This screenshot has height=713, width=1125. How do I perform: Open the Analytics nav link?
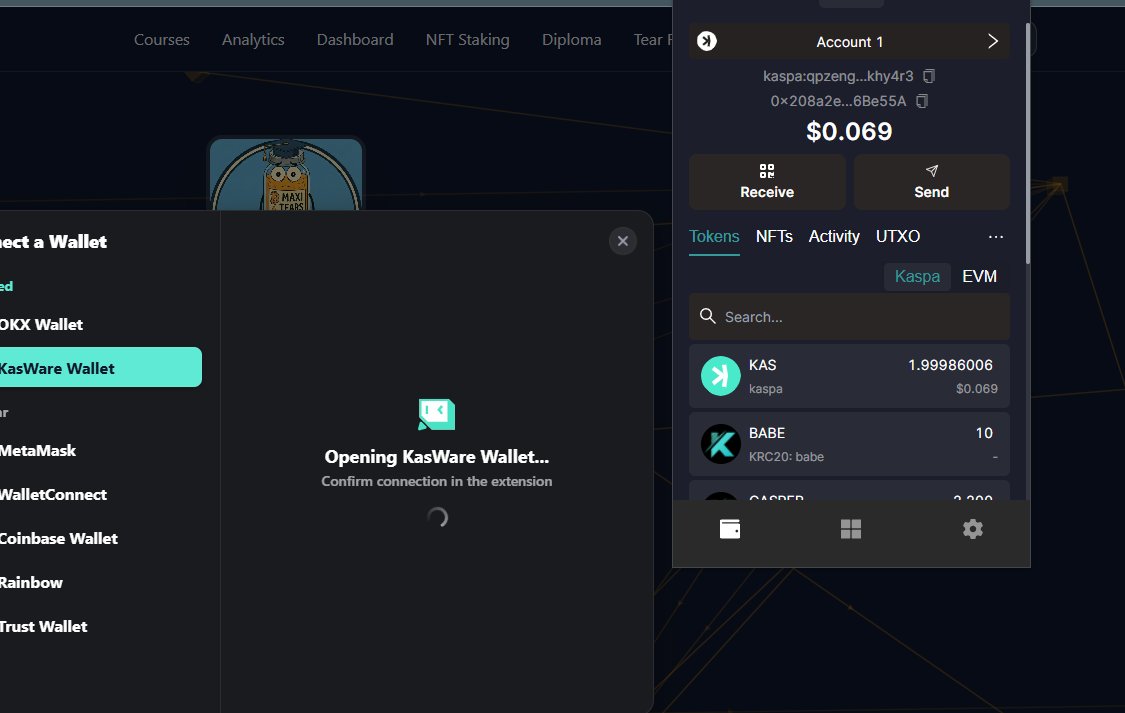click(253, 39)
